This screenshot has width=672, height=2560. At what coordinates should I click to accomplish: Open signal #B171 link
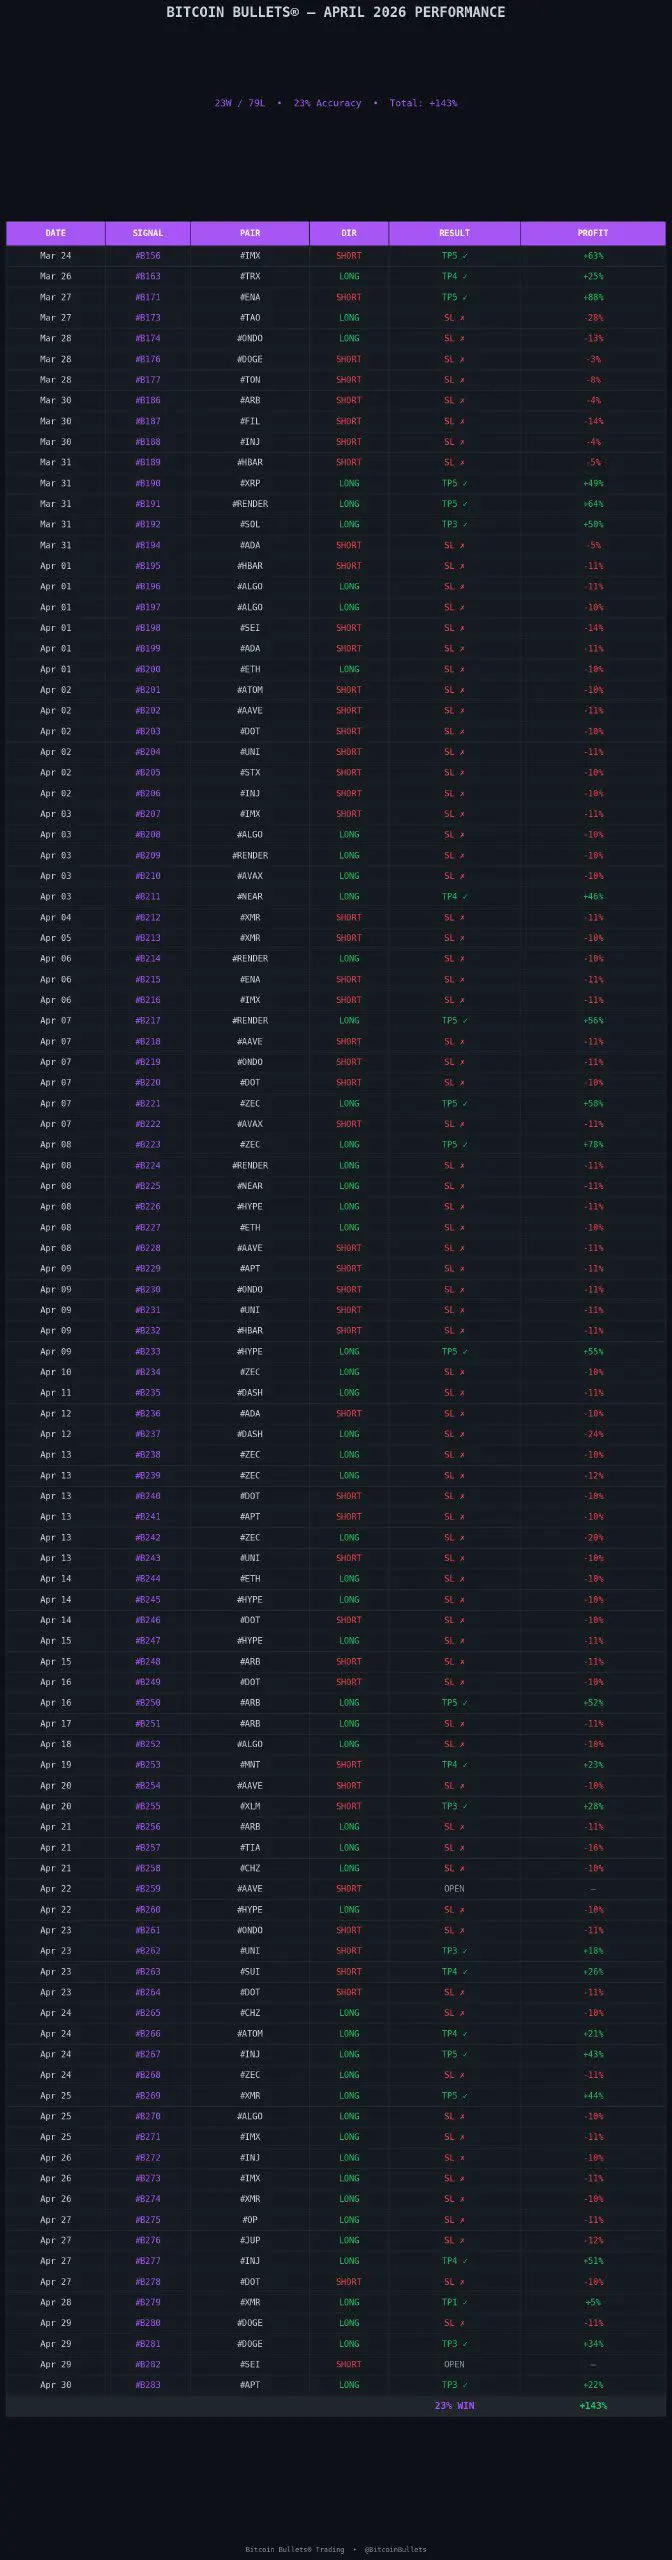148,297
